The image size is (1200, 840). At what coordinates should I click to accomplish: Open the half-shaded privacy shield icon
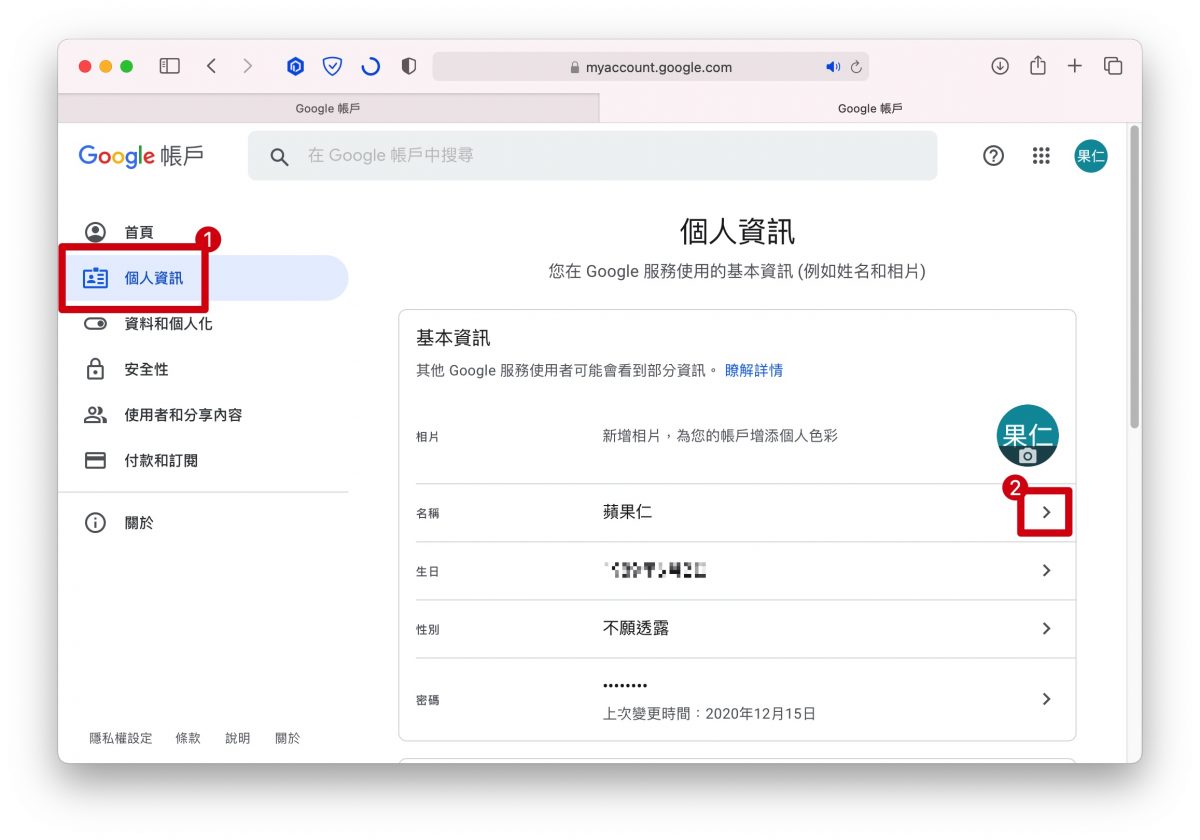408,67
